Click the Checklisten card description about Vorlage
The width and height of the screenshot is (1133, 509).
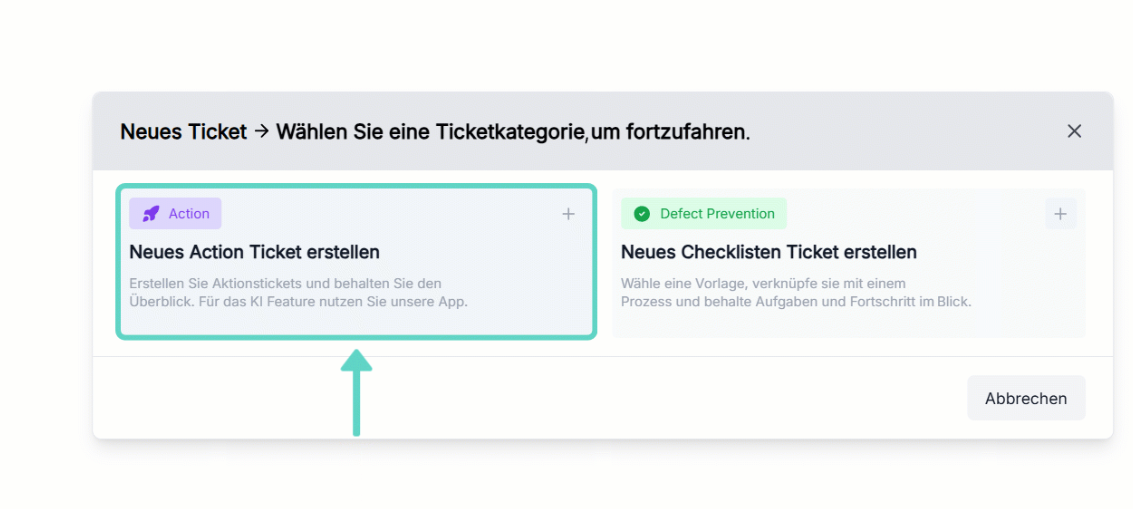coord(796,293)
